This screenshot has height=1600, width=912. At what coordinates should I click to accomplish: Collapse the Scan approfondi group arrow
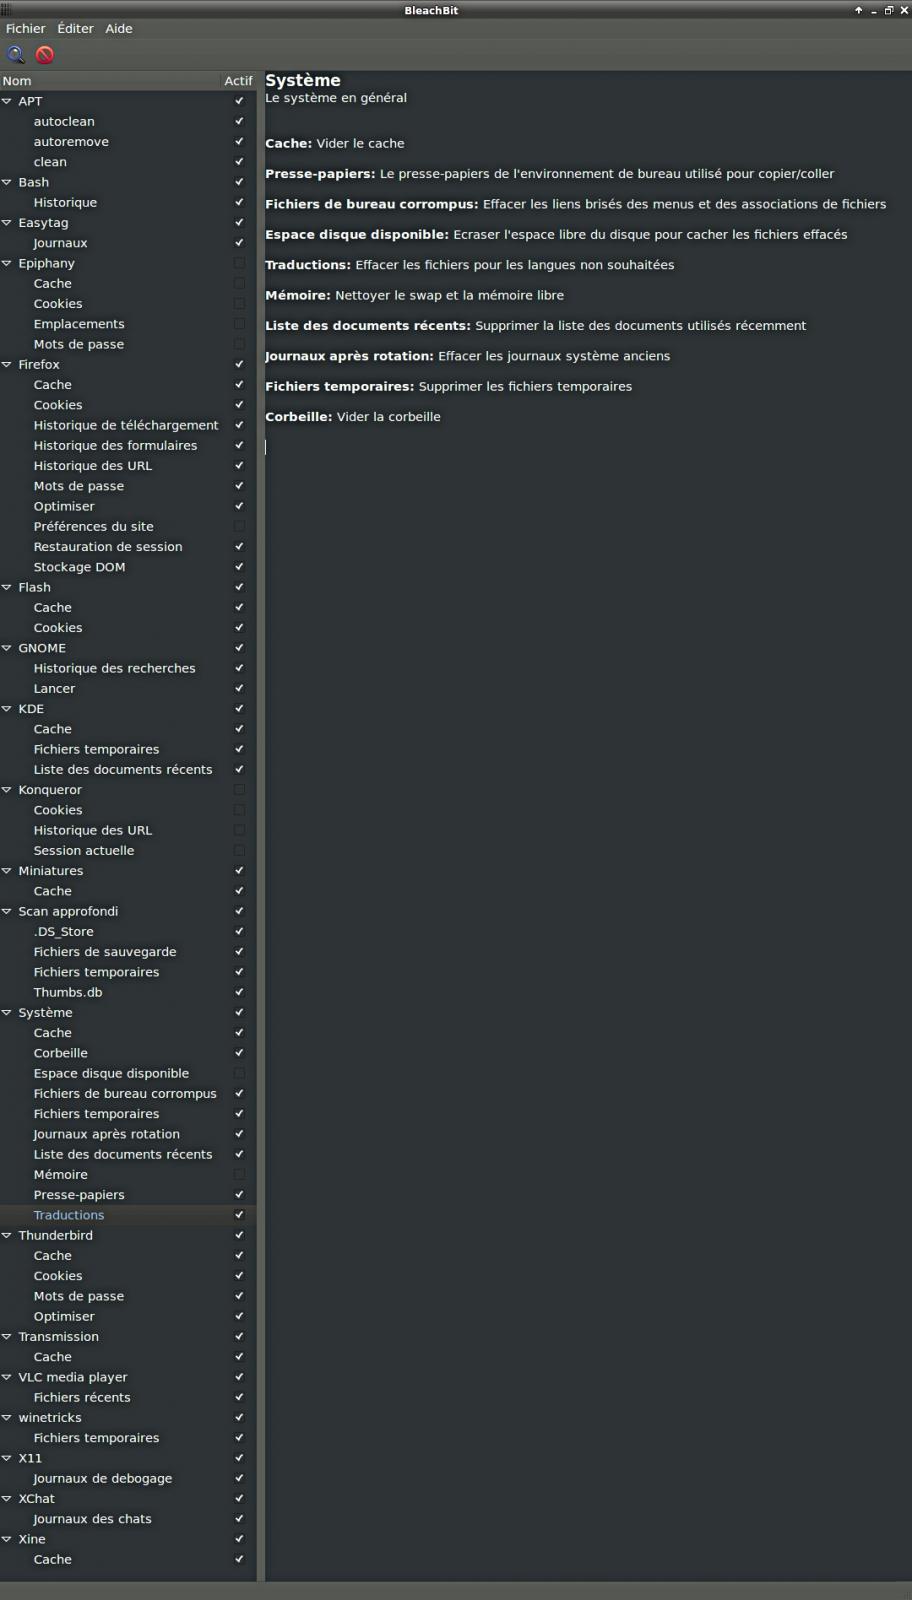tap(7, 911)
